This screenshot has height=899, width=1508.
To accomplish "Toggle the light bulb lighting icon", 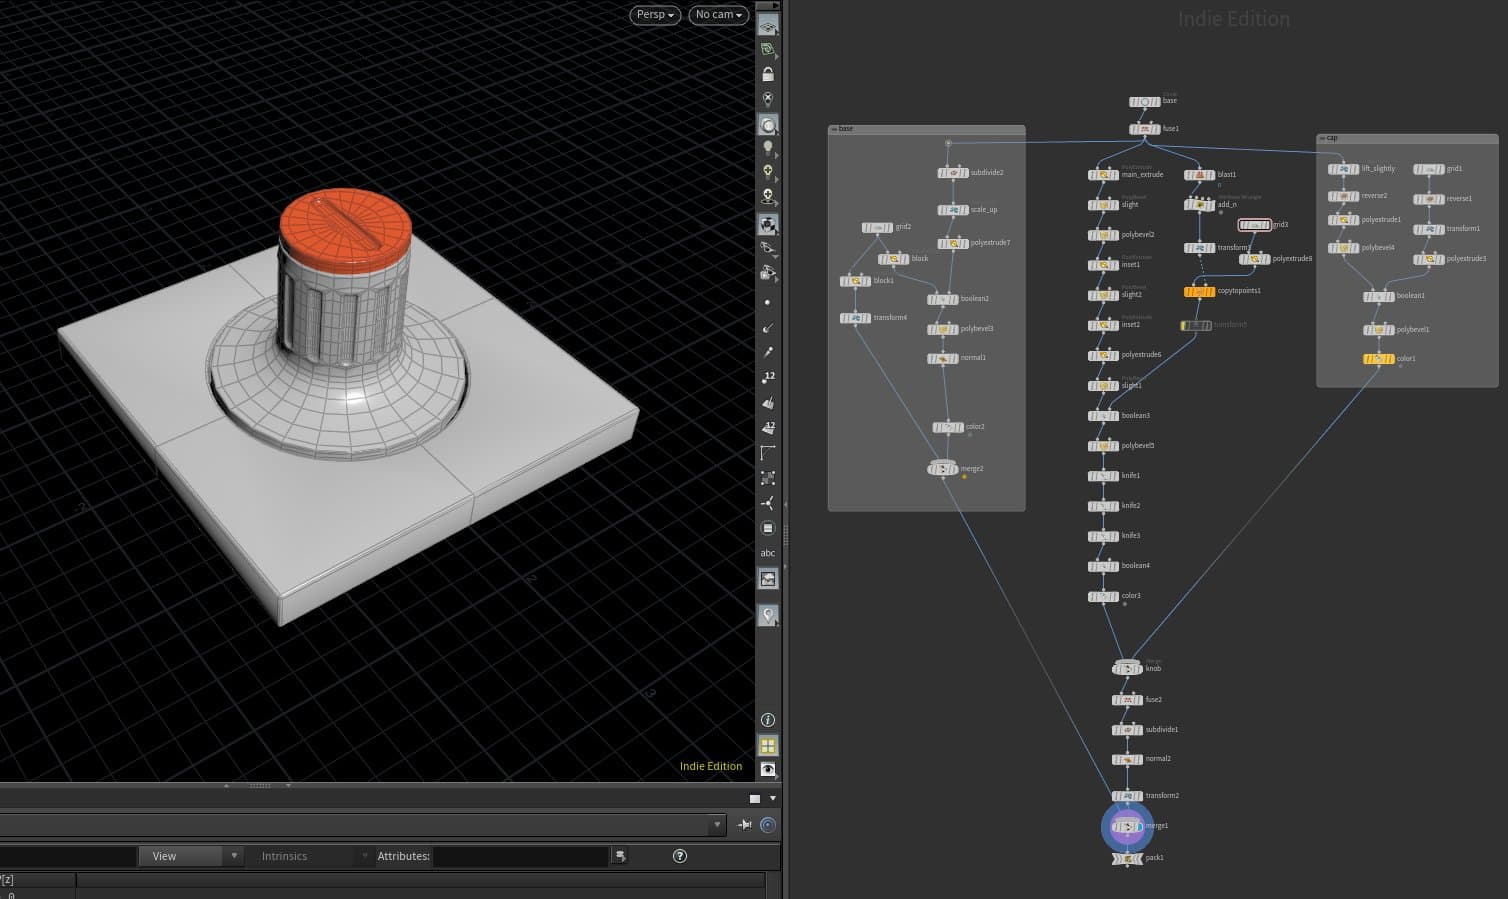I will click(x=768, y=148).
